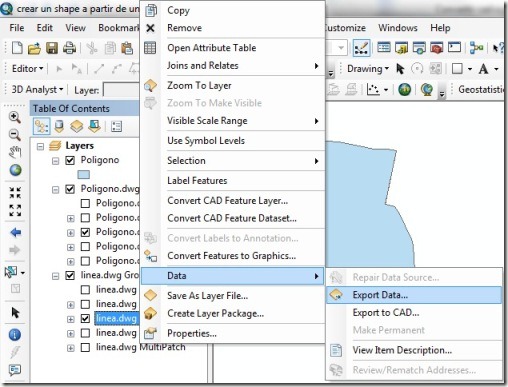Select the highlighted linea.dwg tree item

point(116,319)
